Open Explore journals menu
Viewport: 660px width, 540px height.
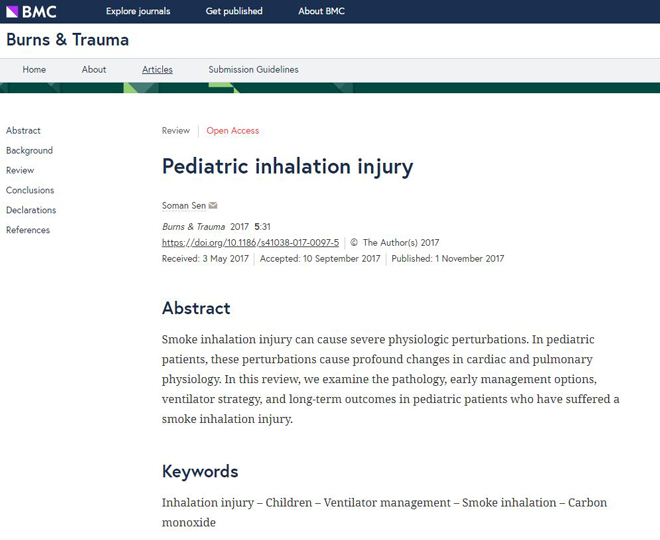coord(138,11)
